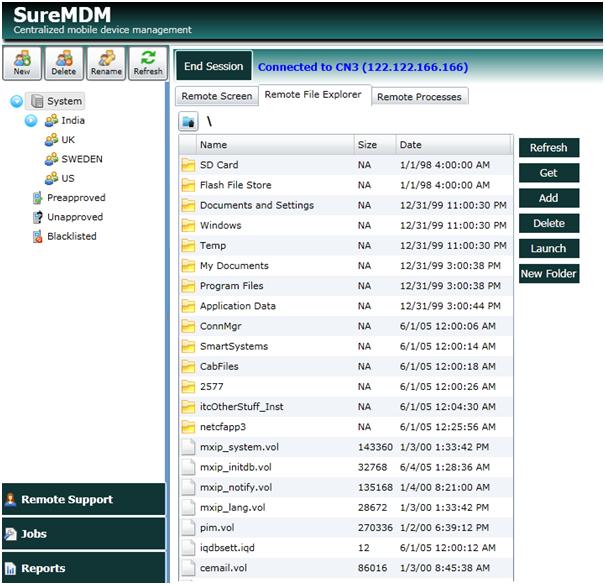The width and height of the screenshot is (605, 585).
Task: Select the India tree item label
Action: (73, 120)
